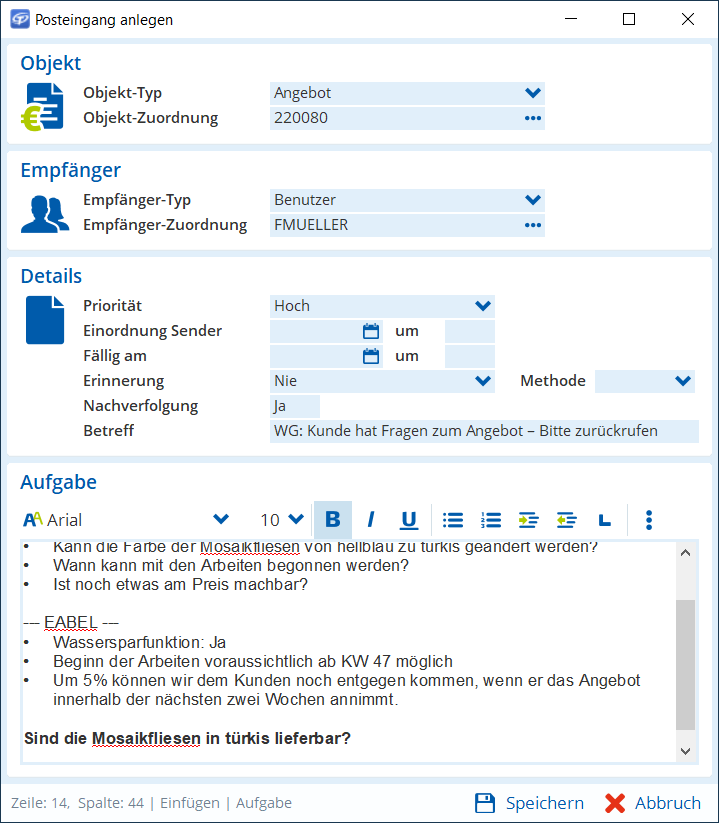Click Abbruch to cancel
Image resolution: width=719 pixels, height=823 pixels.
click(x=653, y=803)
